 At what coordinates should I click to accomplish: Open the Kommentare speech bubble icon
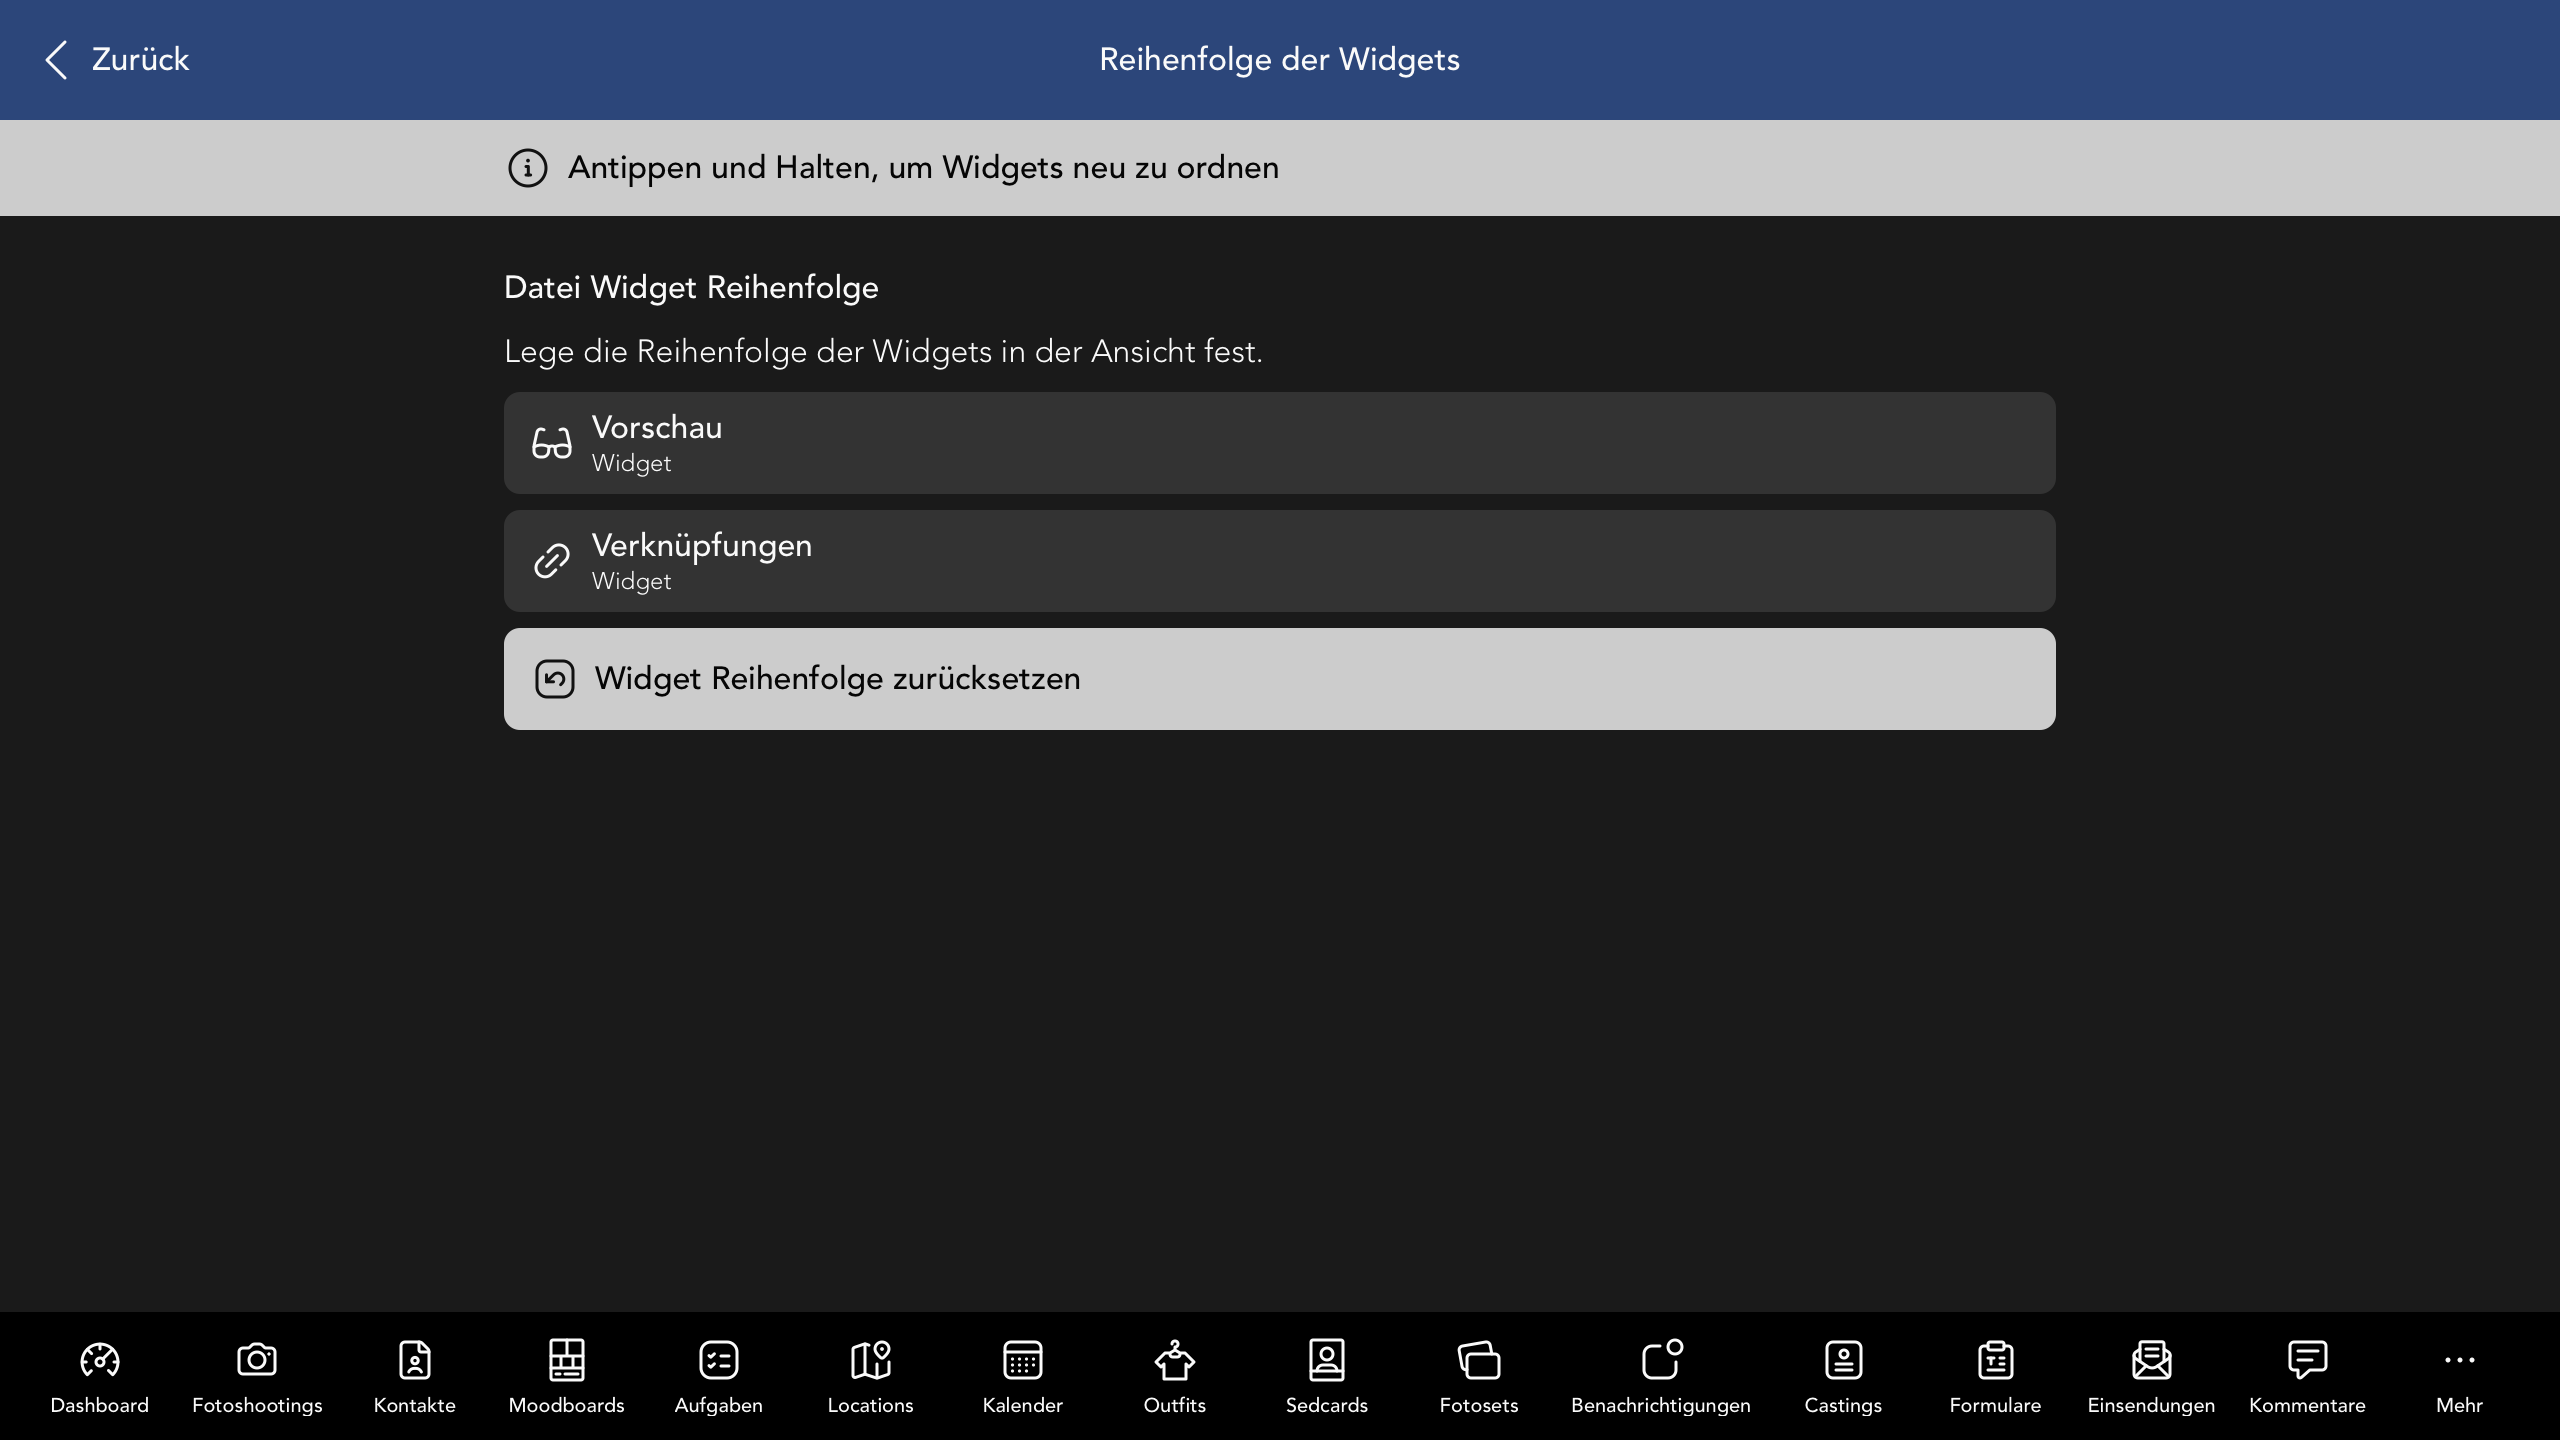[2308, 1360]
